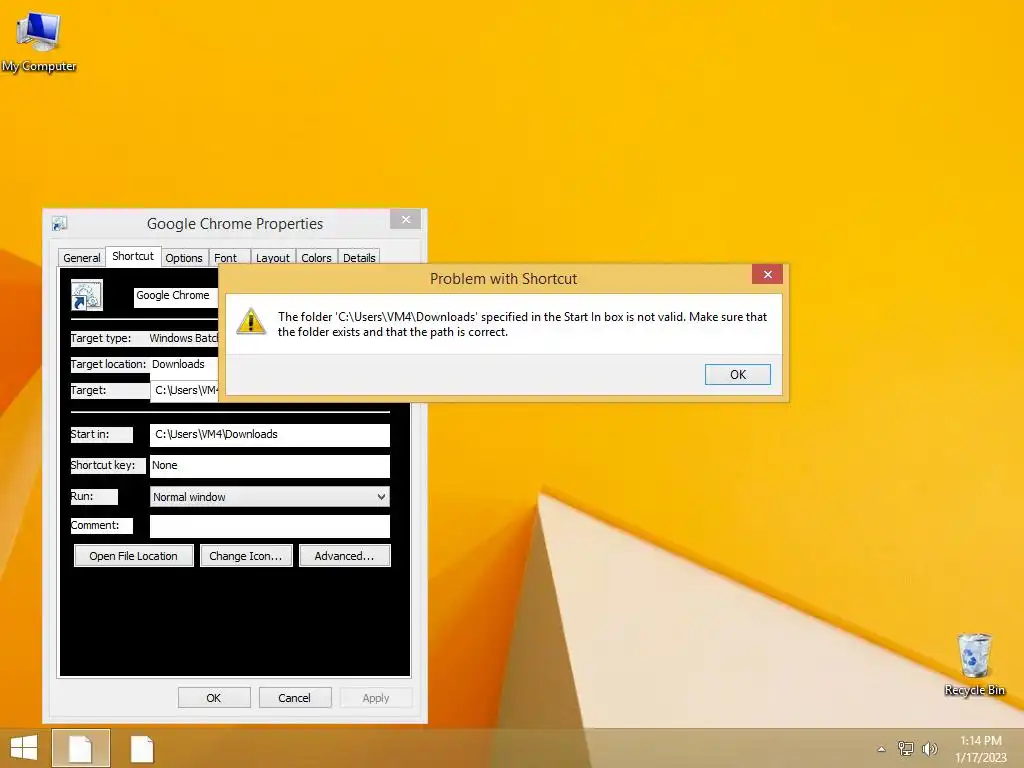Open the volume speaker tray icon
The width and height of the screenshot is (1024, 768).
pos(929,748)
